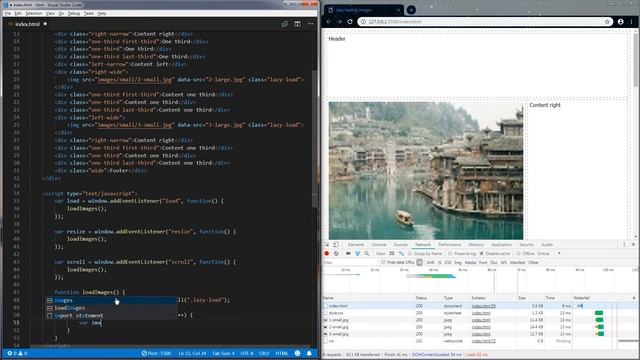Click the browser address bar URL
This screenshot has height=360, width=640.
pos(395,22)
